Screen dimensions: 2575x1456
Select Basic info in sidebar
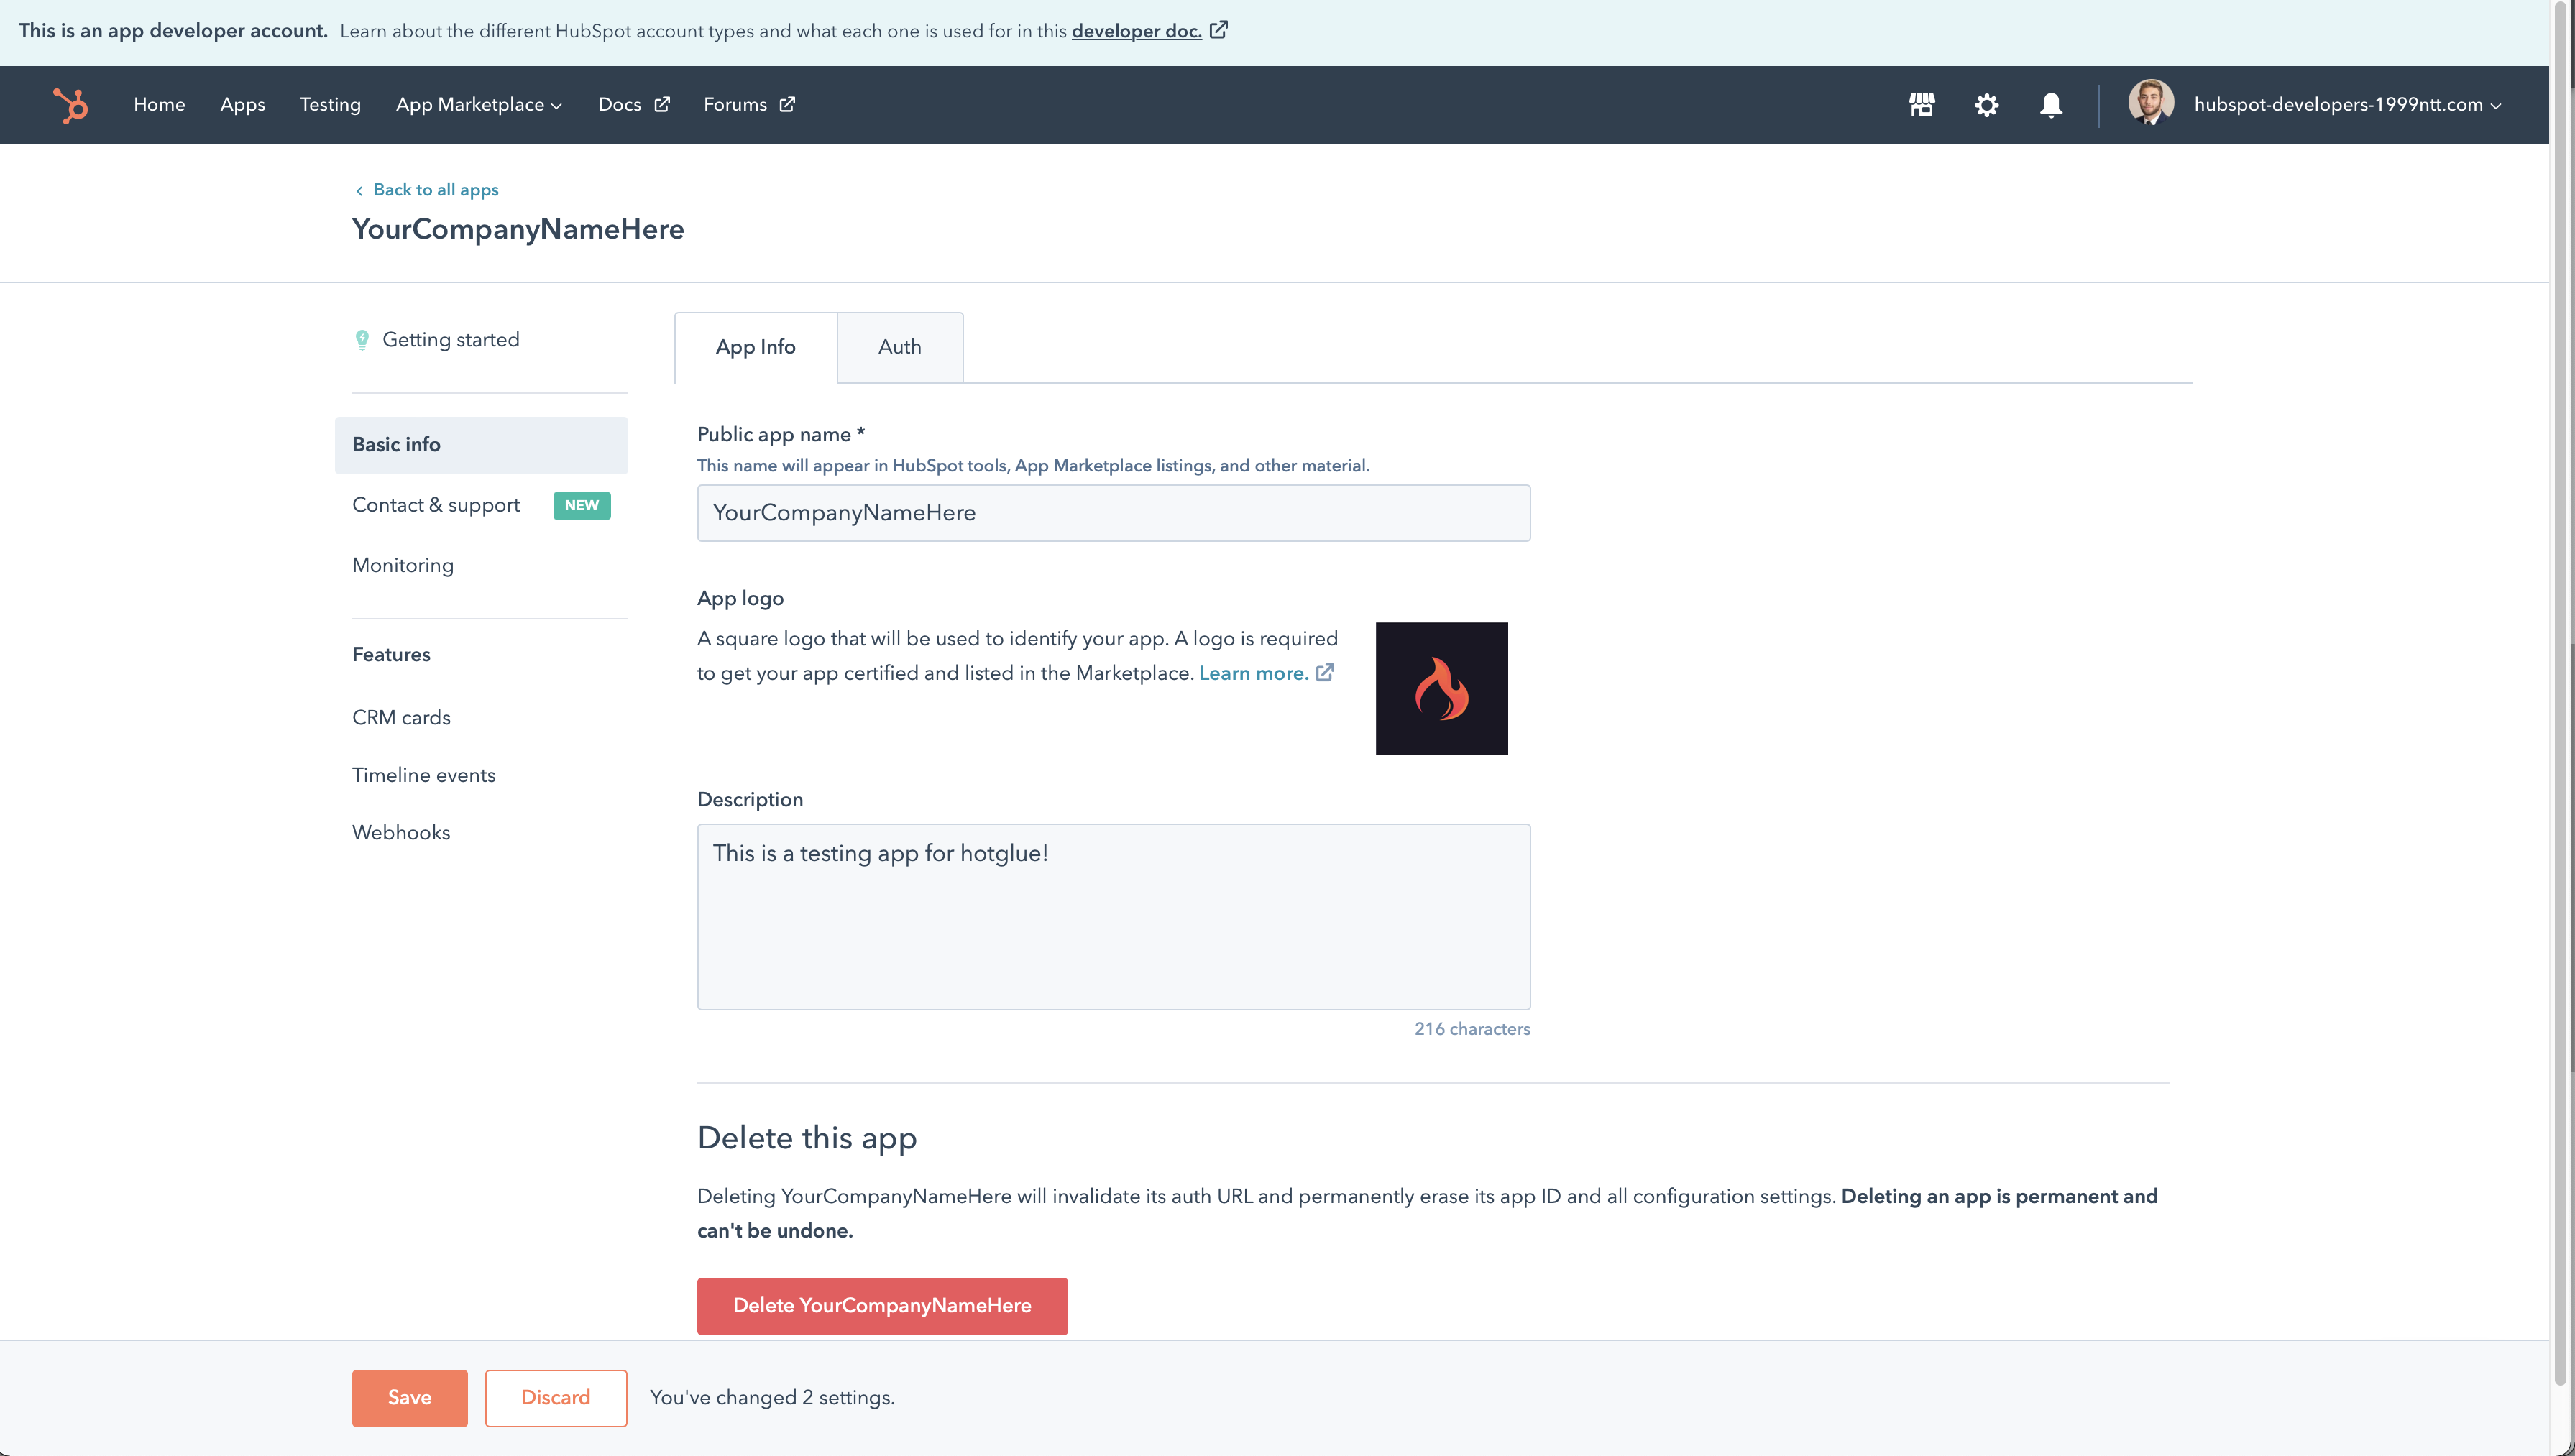pyautogui.click(x=481, y=445)
